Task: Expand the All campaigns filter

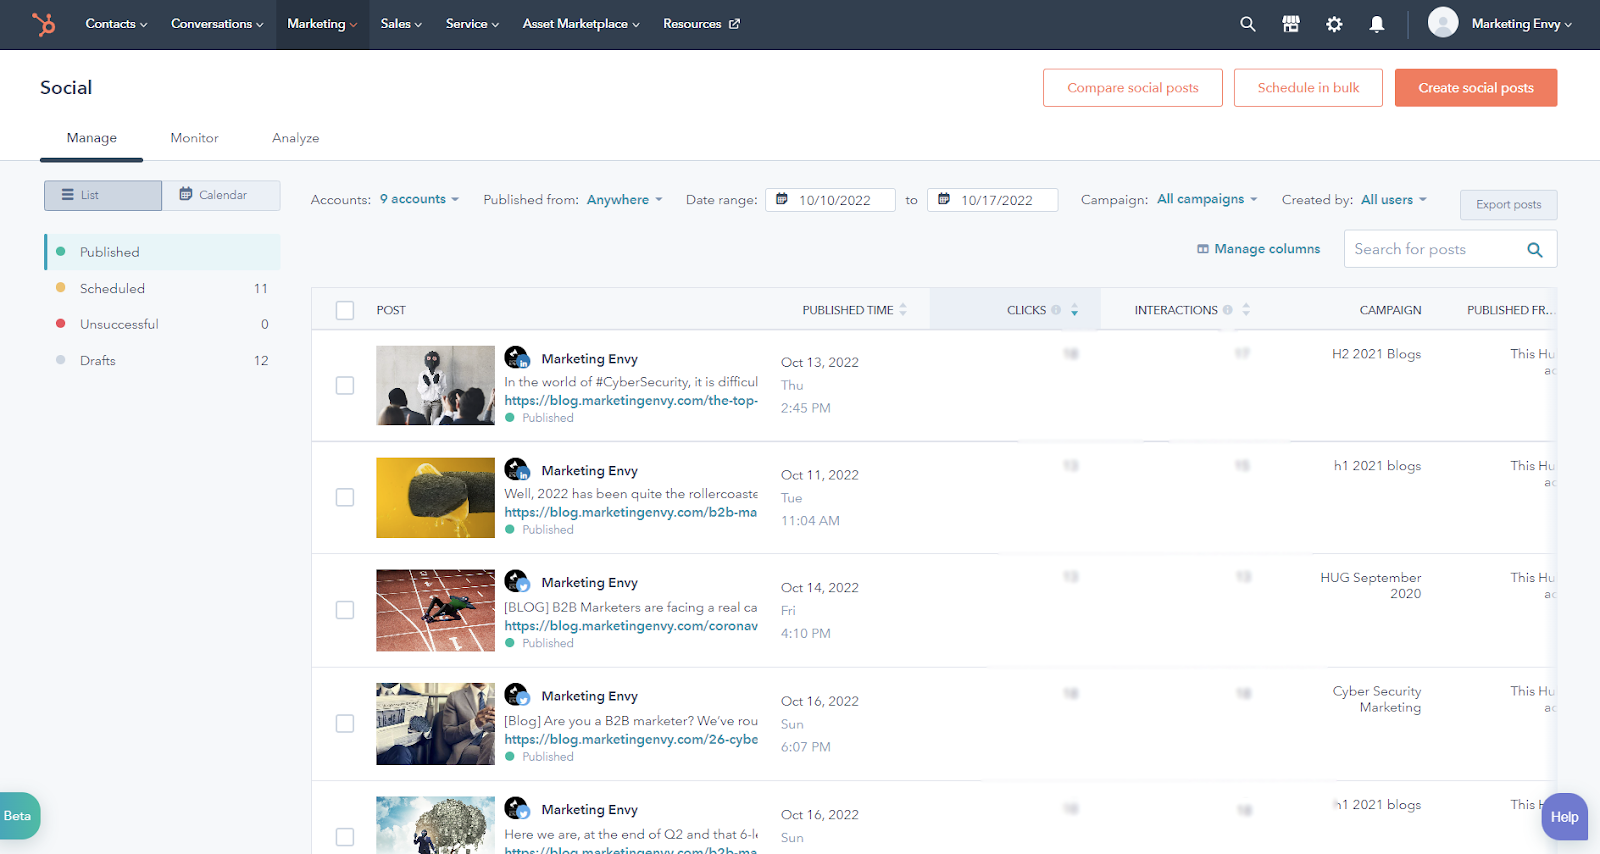Action: (1207, 199)
